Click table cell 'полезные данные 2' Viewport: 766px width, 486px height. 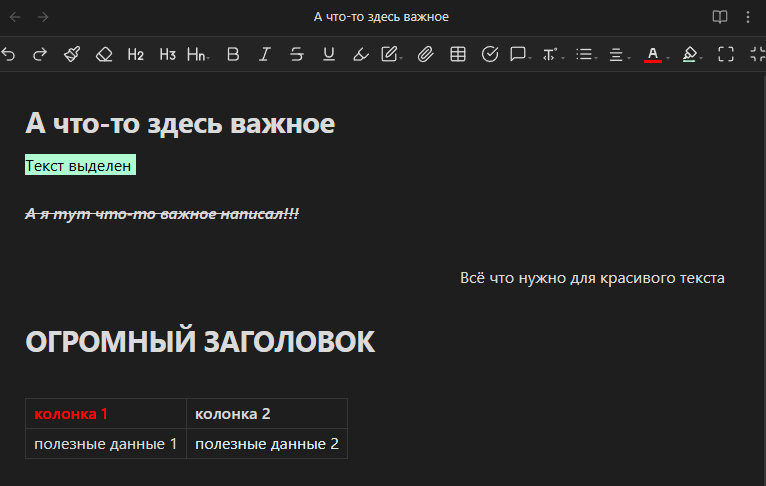click(267, 444)
